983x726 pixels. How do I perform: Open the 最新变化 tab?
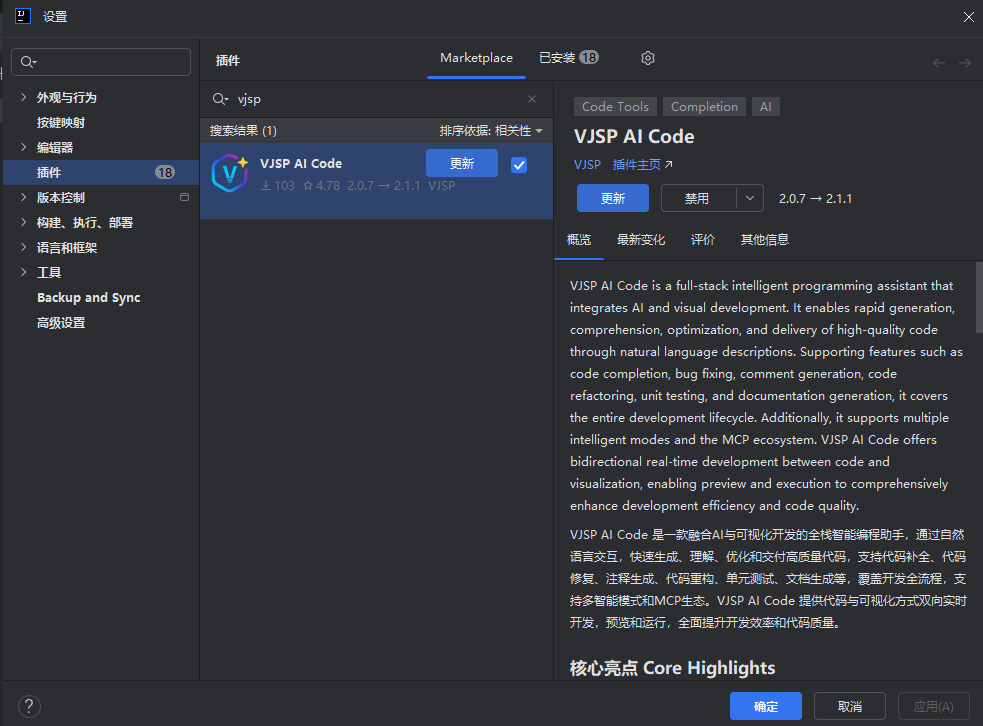click(641, 239)
